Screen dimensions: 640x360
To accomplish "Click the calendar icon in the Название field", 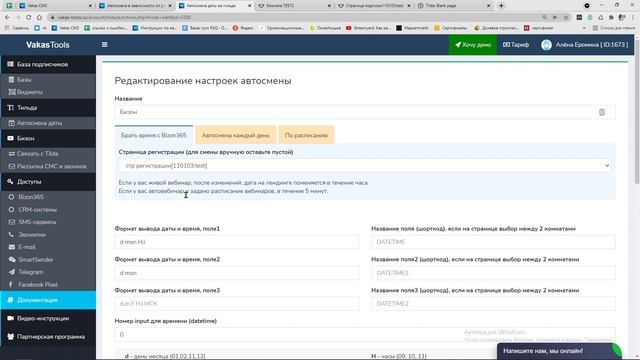I will [602, 112].
